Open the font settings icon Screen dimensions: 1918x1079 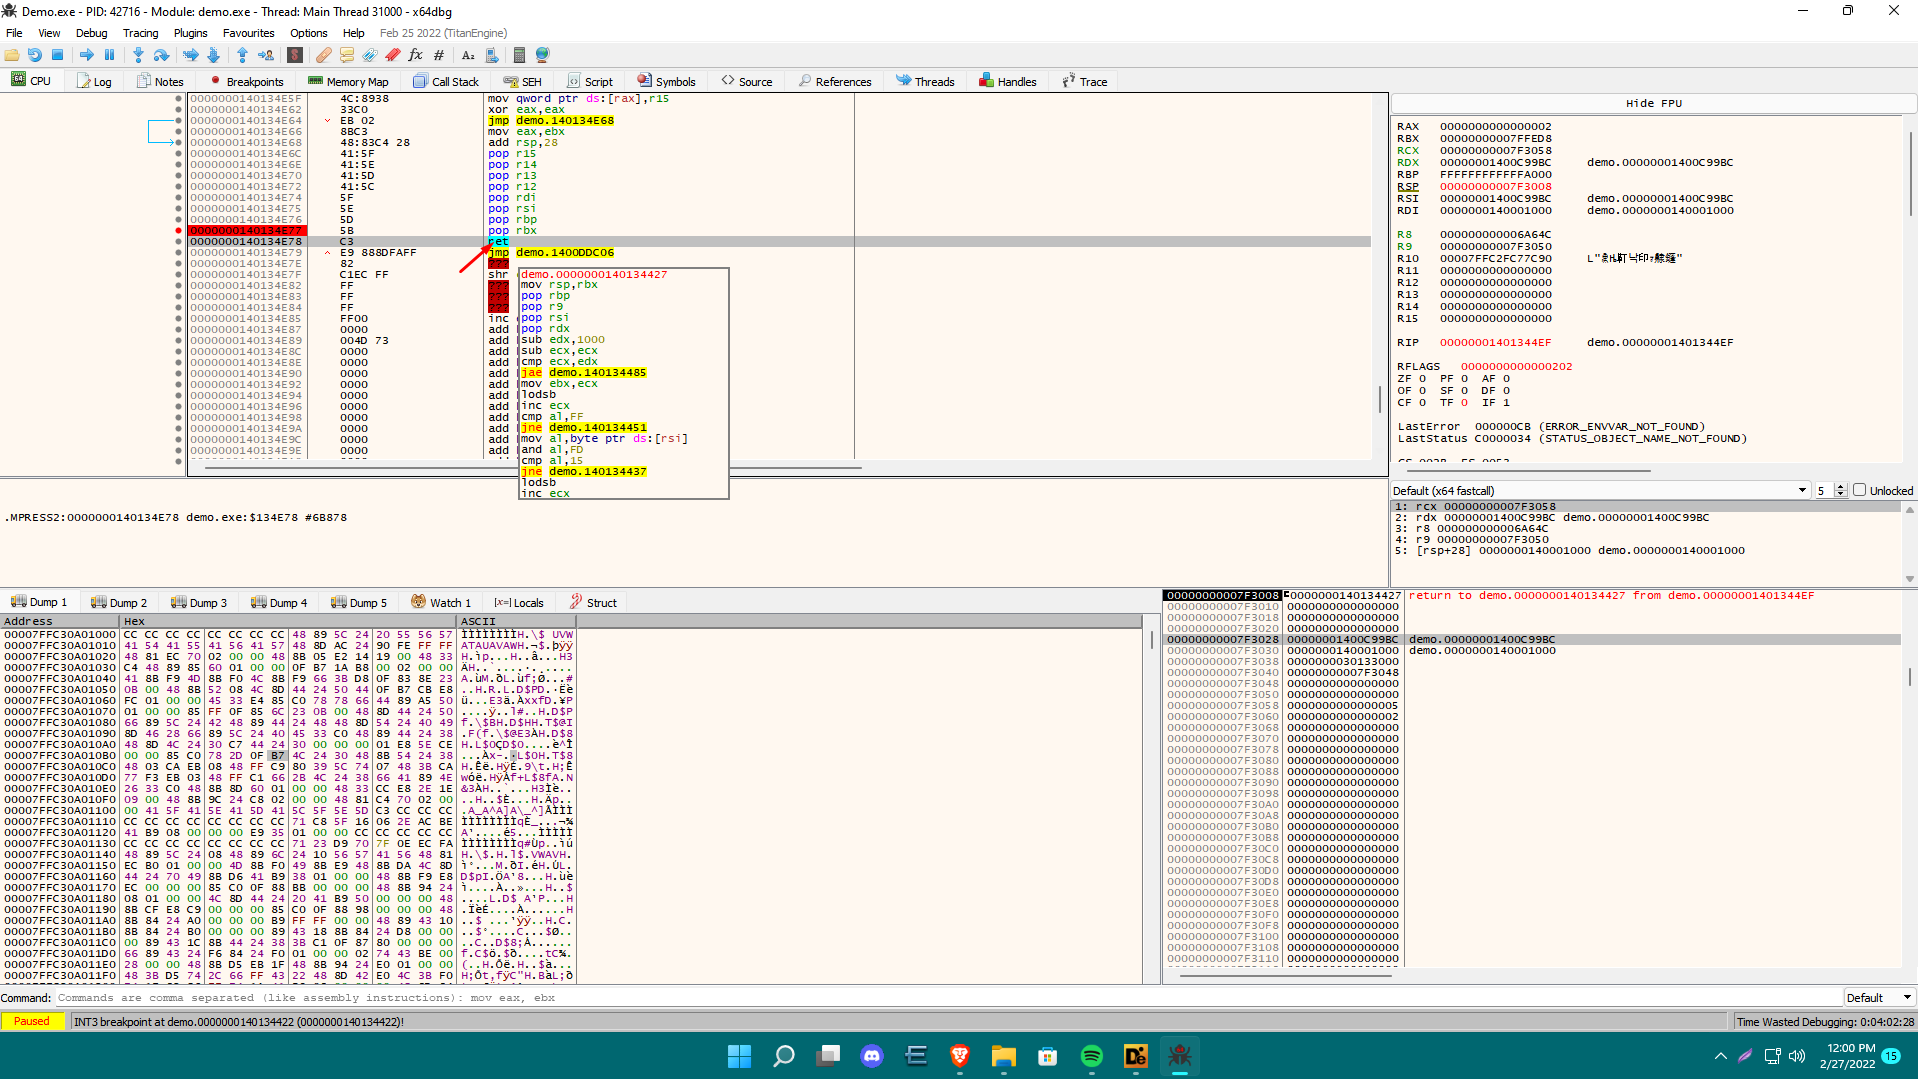pos(468,55)
